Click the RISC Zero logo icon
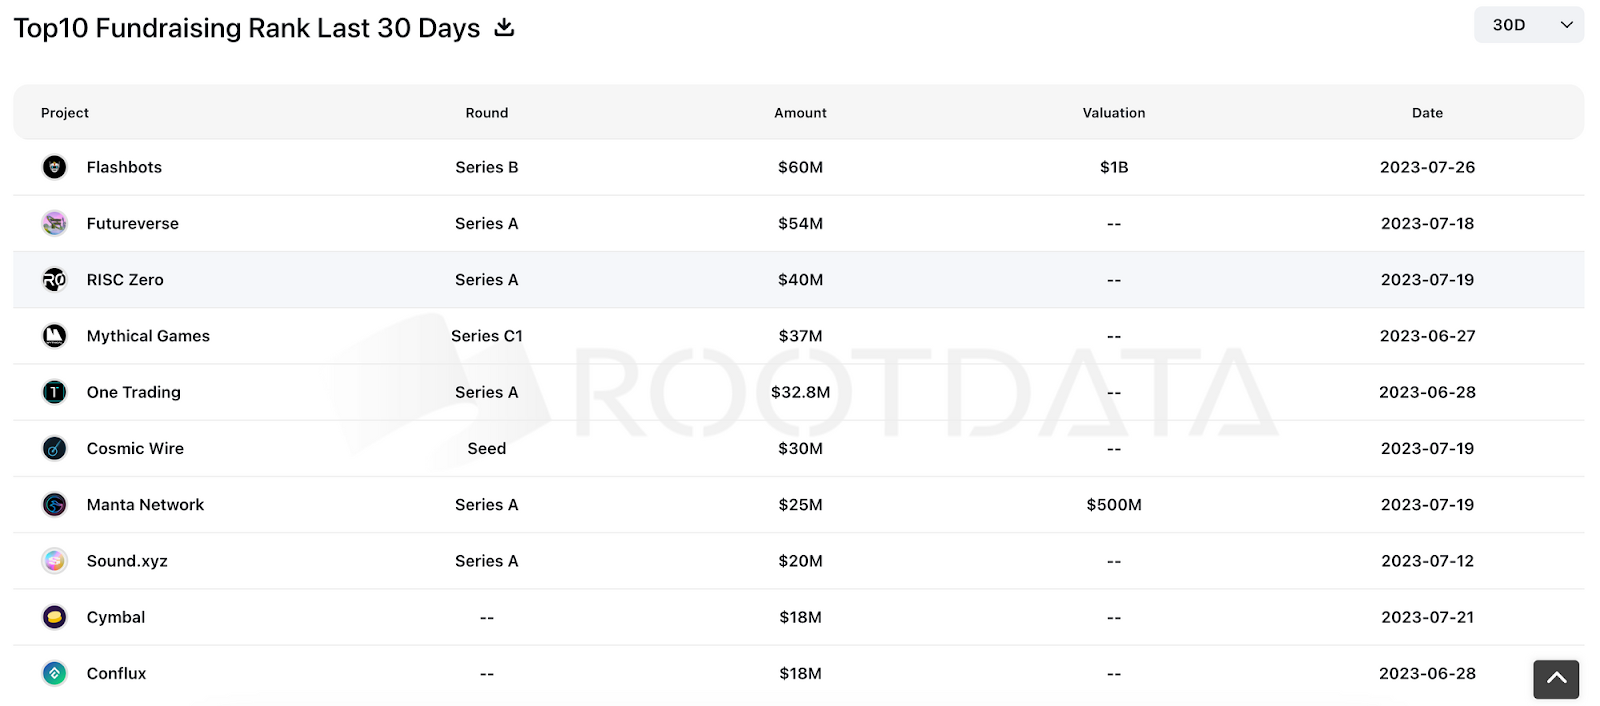1600x706 pixels. click(55, 280)
